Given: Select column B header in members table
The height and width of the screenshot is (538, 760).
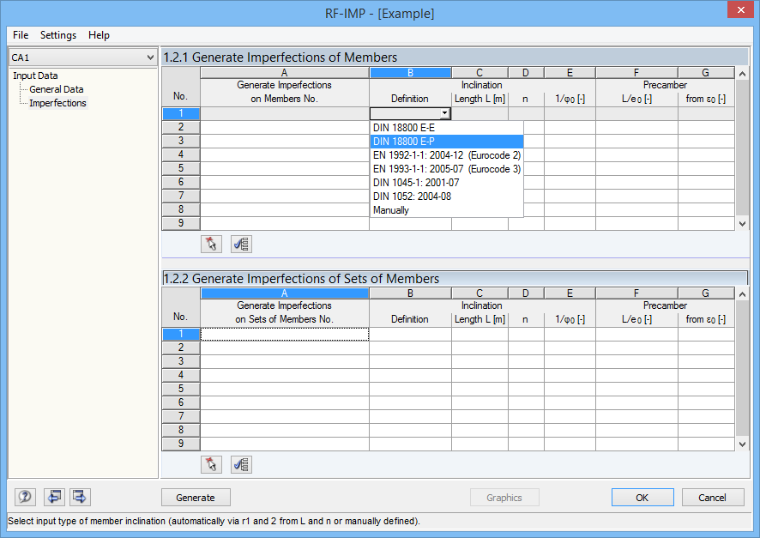Looking at the screenshot, I should click(x=410, y=73).
